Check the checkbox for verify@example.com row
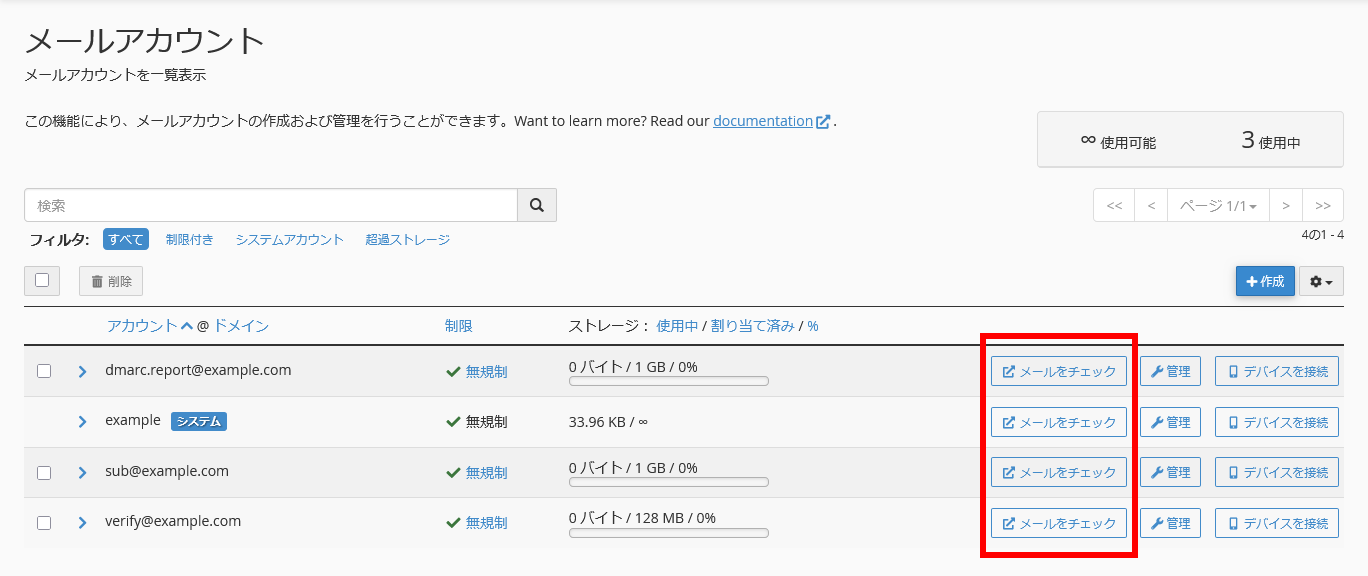Screen dimensions: 1368x576 click(x=42, y=521)
